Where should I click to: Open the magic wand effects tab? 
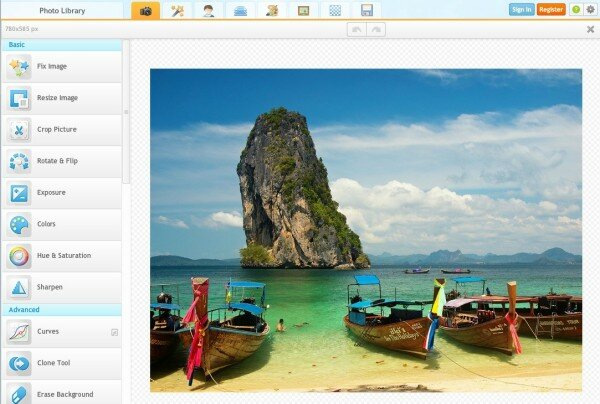coord(177,10)
